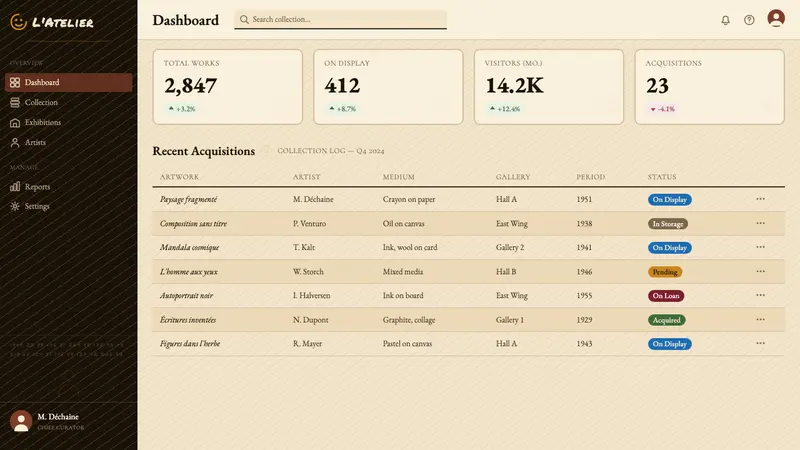Open more options for Autoportrait noir row
This screenshot has height=450, width=800.
click(x=760, y=295)
